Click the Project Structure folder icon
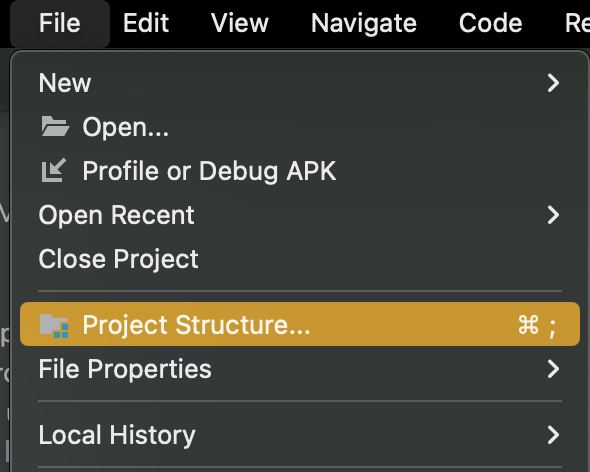The image size is (590, 472). pos(54,325)
